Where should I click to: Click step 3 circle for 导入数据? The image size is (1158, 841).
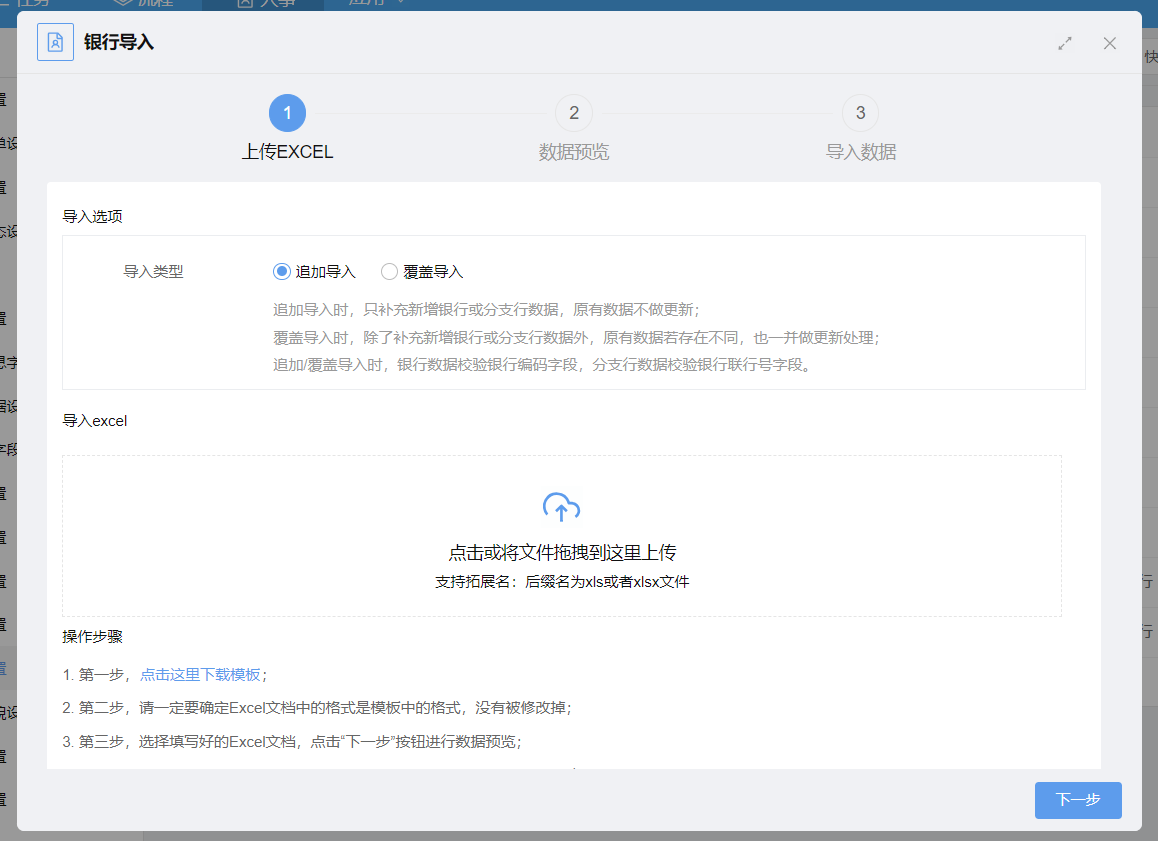click(x=860, y=113)
